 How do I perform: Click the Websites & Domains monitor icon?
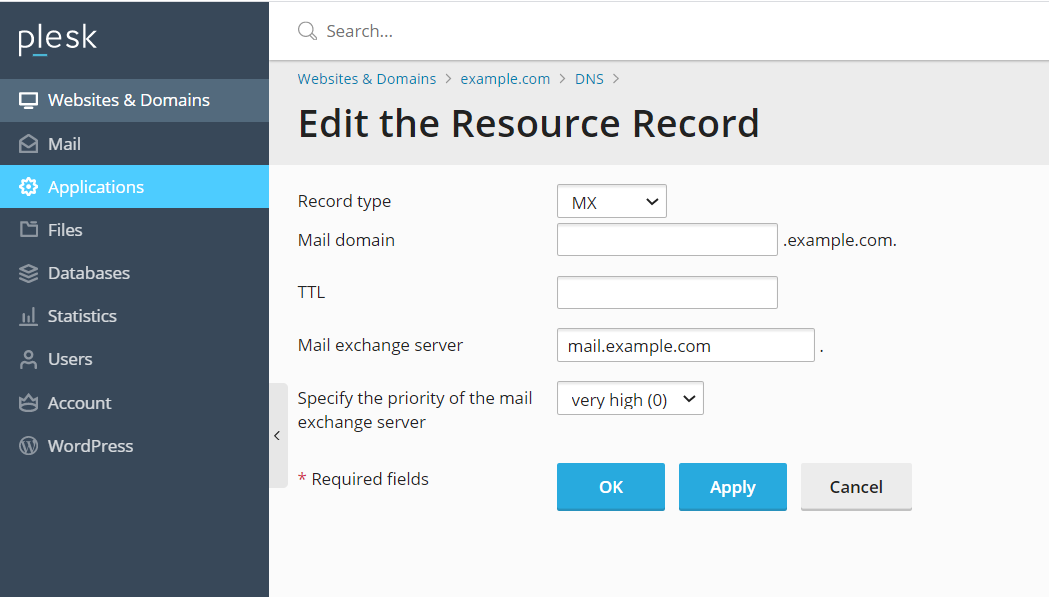tap(28, 100)
